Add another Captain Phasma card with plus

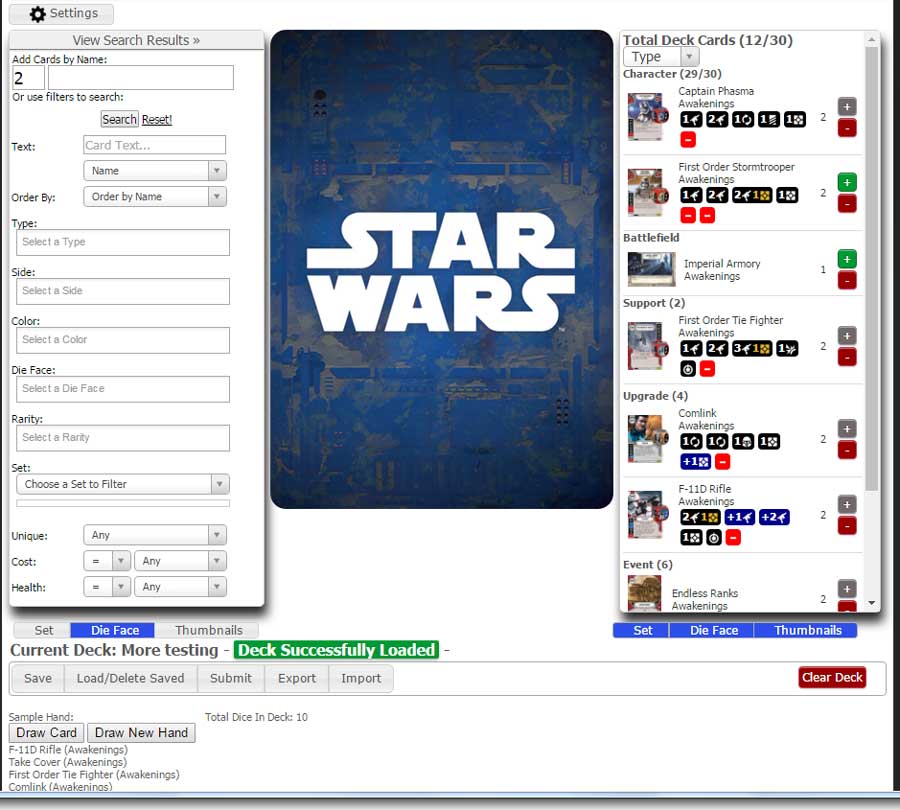click(x=847, y=107)
